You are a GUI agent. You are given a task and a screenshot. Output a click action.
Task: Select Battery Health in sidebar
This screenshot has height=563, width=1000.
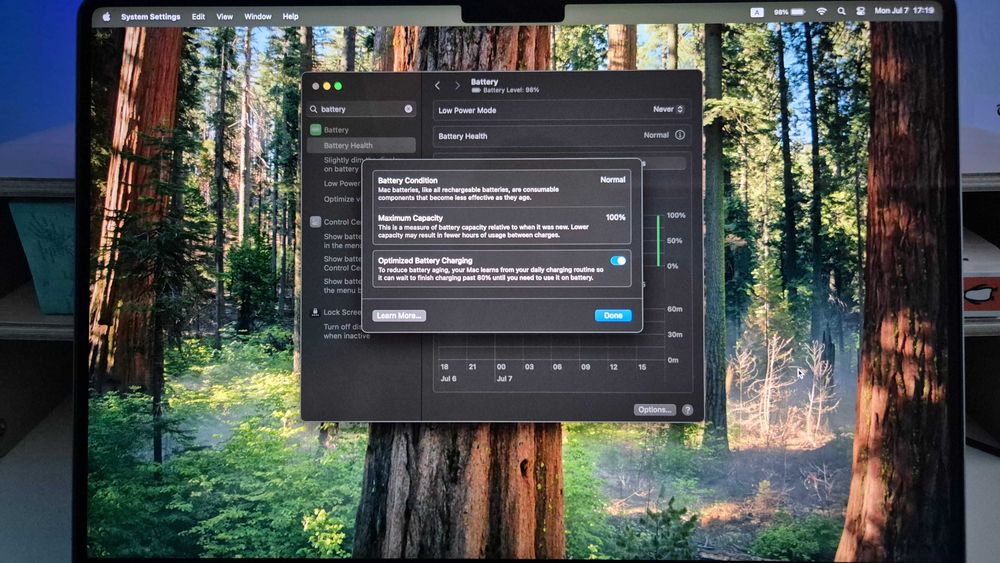[x=361, y=145]
